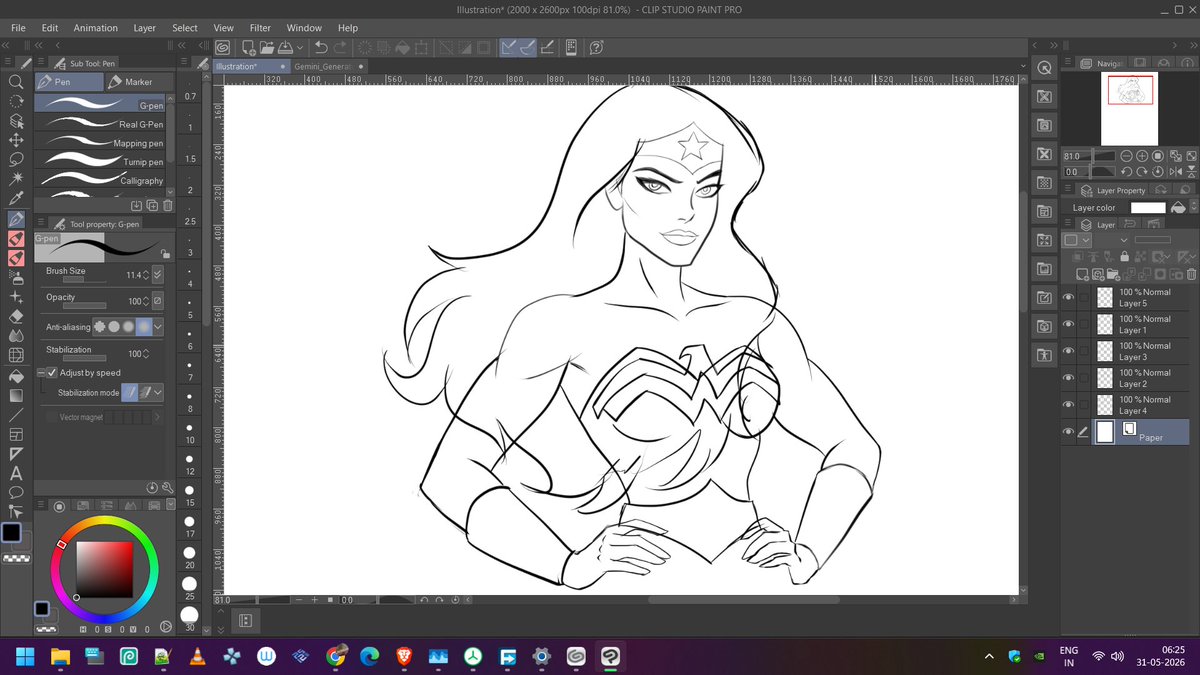Select the Fill bucket tool
This screenshot has width=1200, height=675.
(16, 376)
